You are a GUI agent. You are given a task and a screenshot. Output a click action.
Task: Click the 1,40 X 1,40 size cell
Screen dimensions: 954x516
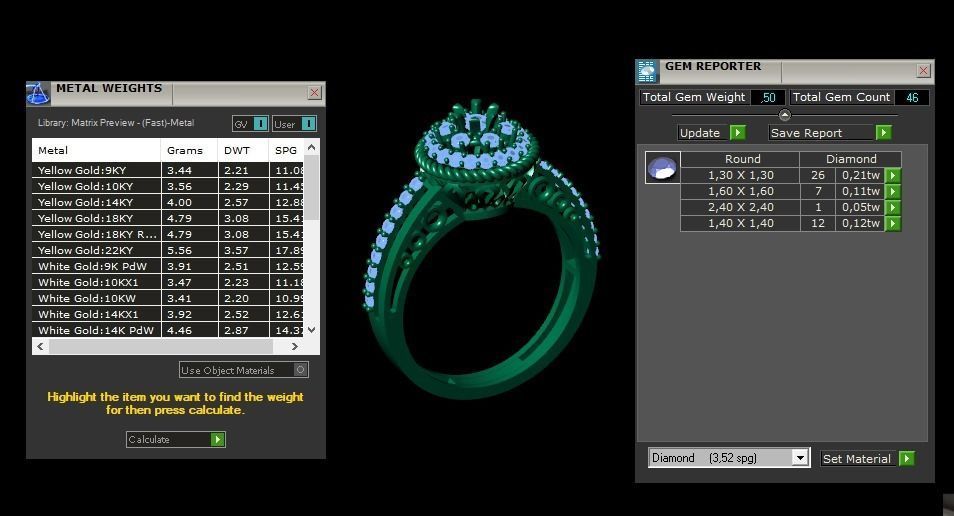740,223
